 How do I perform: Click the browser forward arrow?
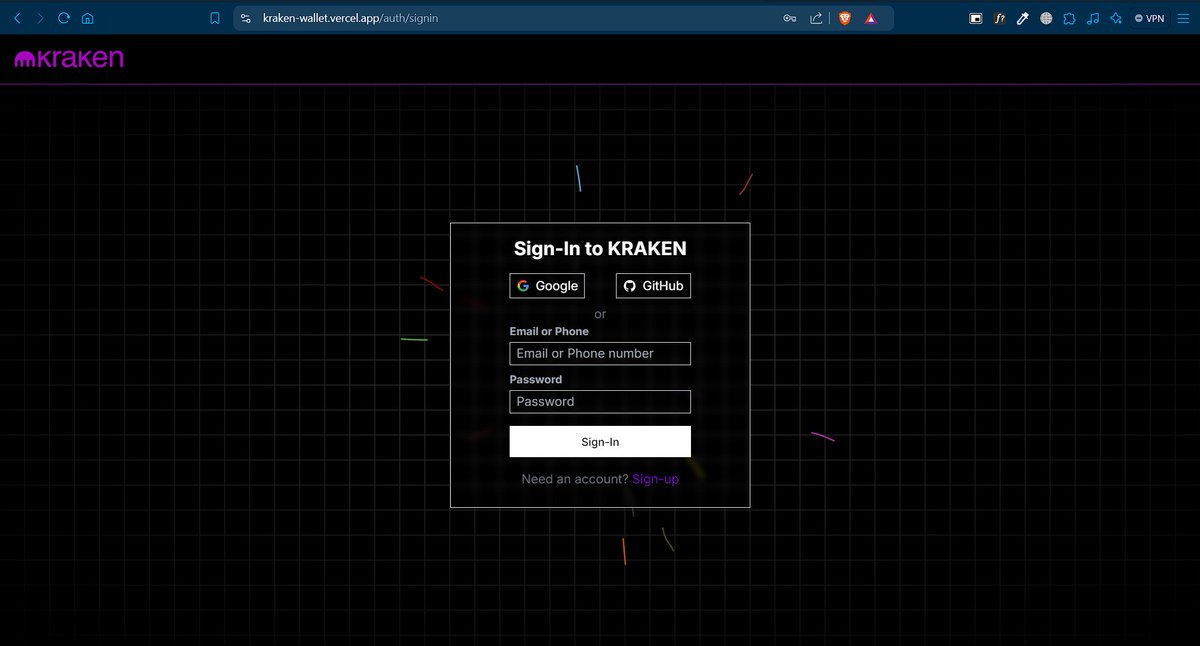[40, 18]
